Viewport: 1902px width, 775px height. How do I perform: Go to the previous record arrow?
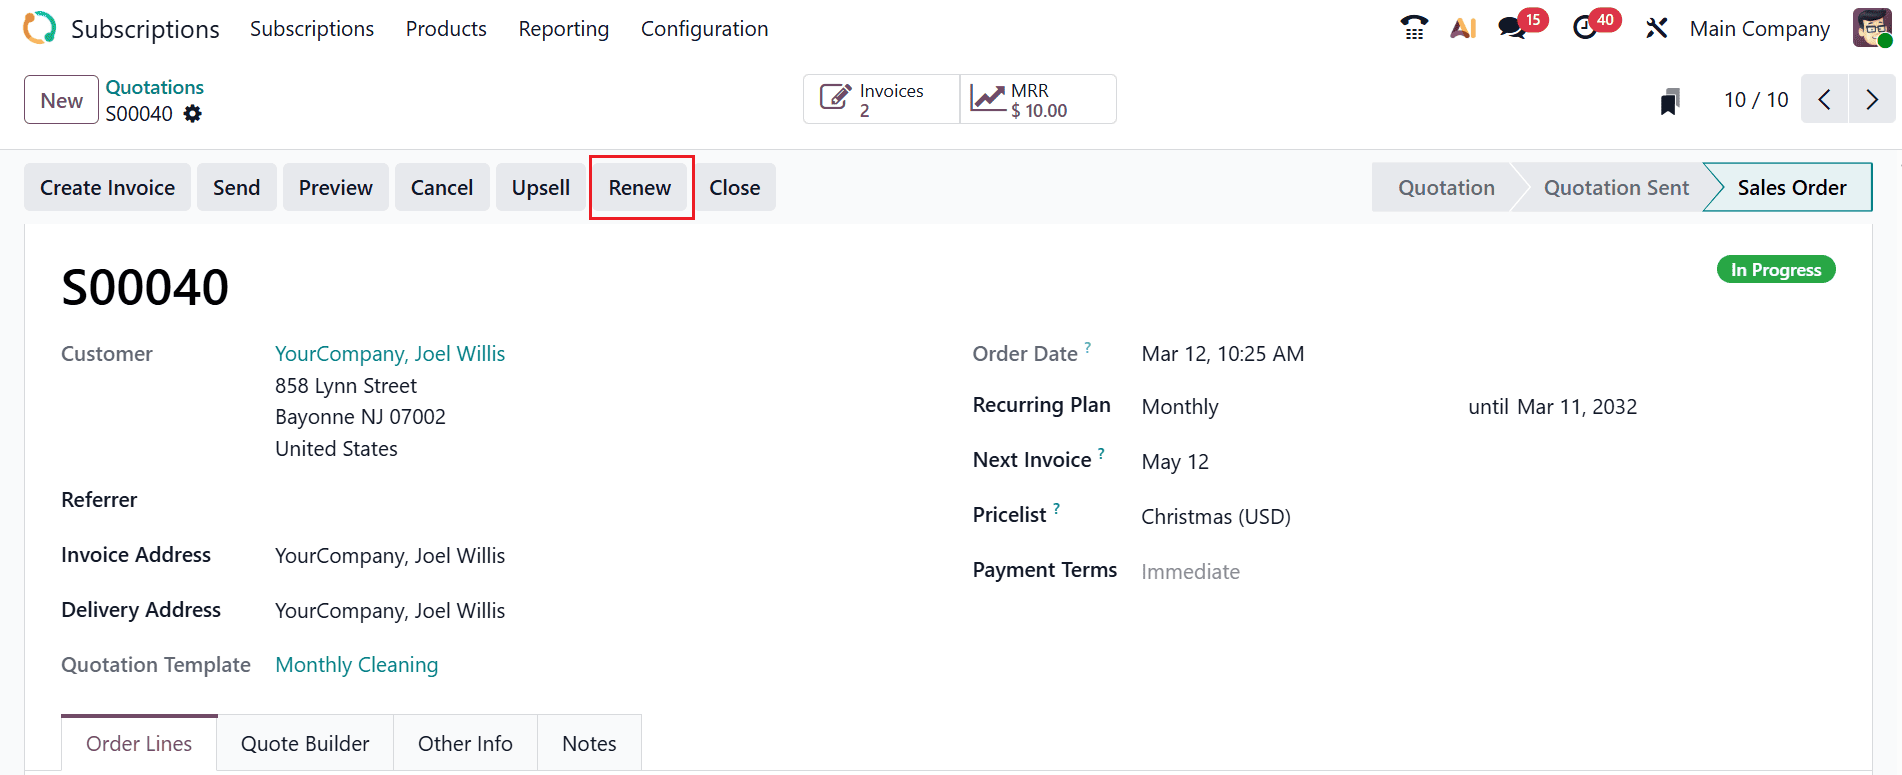(1824, 99)
